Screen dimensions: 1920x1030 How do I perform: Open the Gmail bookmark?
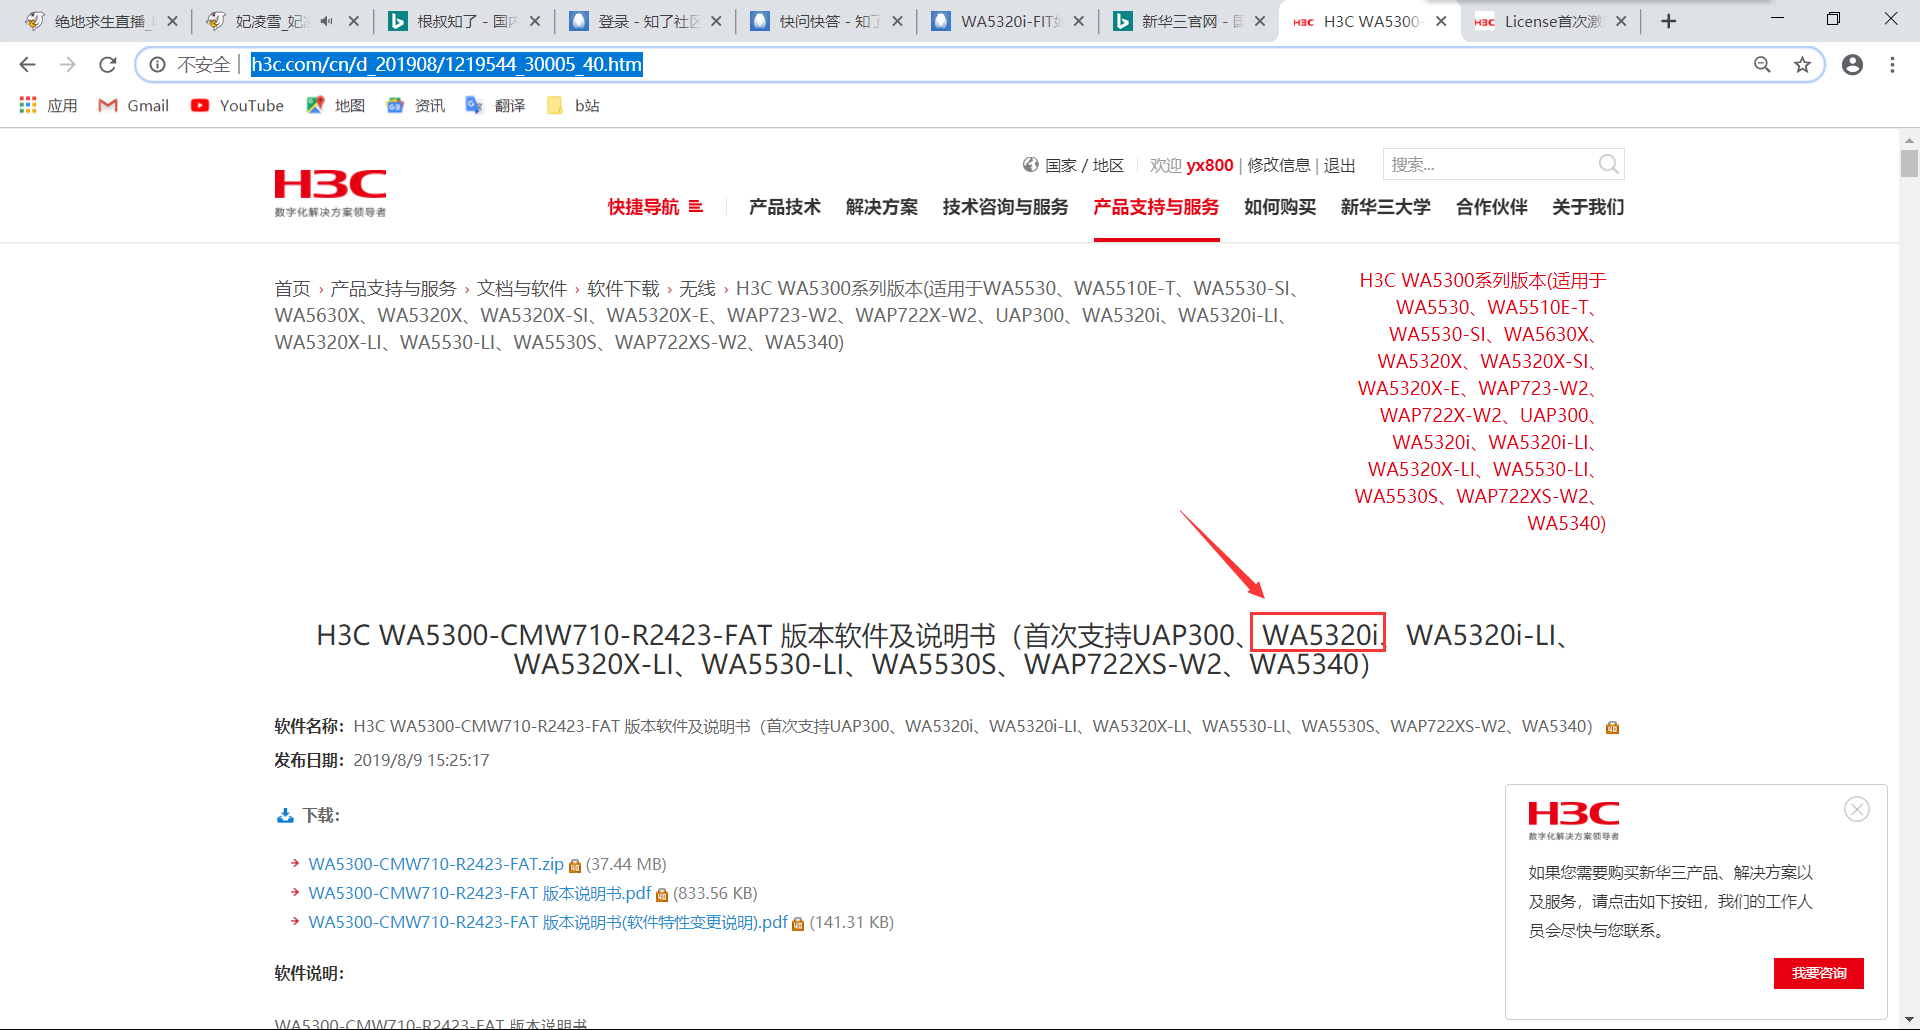tap(133, 106)
